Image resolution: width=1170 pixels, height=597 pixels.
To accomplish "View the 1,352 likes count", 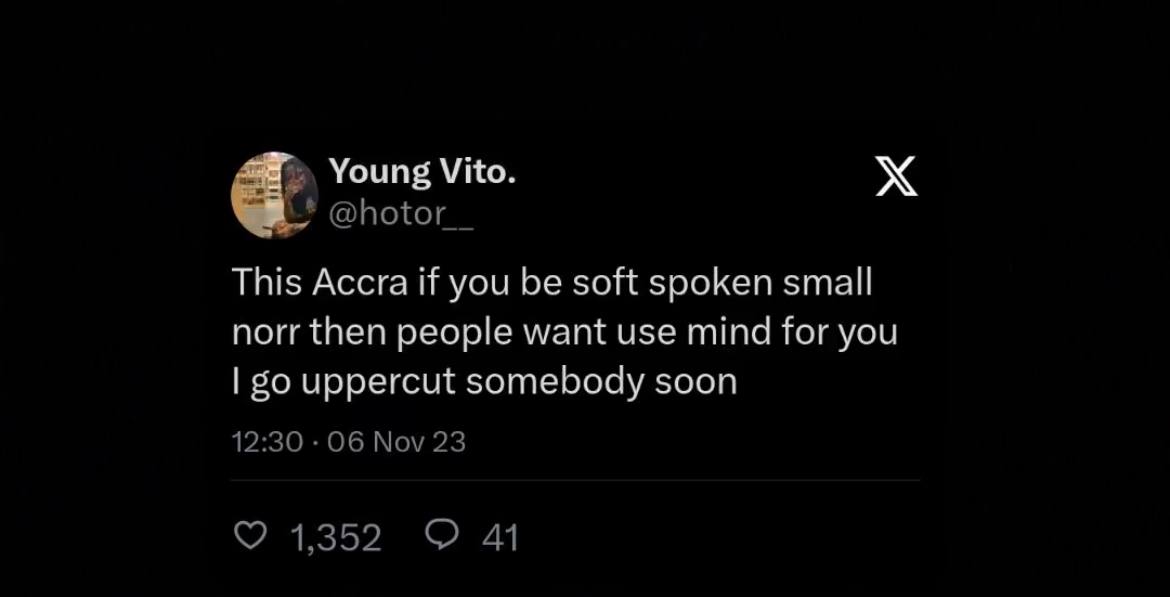I will (336, 539).
